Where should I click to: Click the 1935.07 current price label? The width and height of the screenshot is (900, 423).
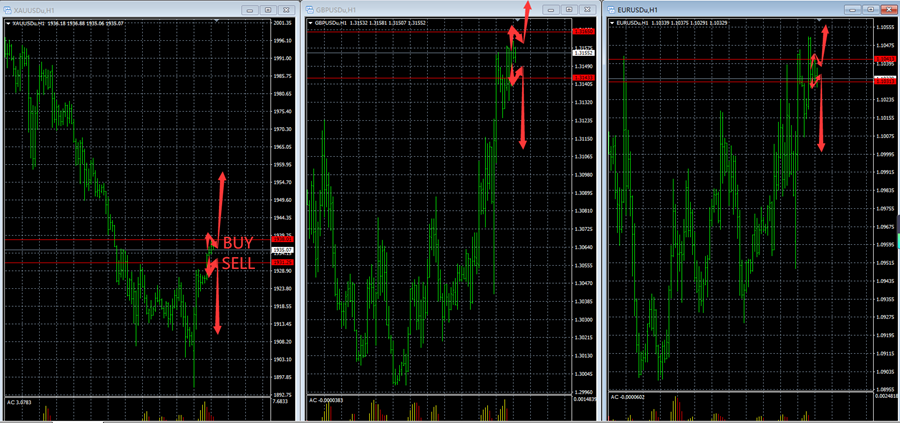pyautogui.click(x=281, y=251)
